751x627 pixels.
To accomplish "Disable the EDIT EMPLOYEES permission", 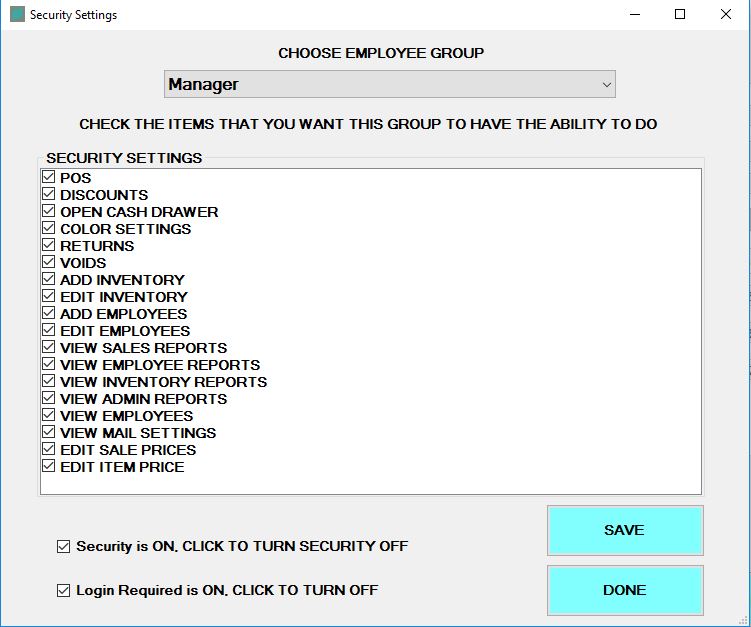I will [x=48, y=331].
